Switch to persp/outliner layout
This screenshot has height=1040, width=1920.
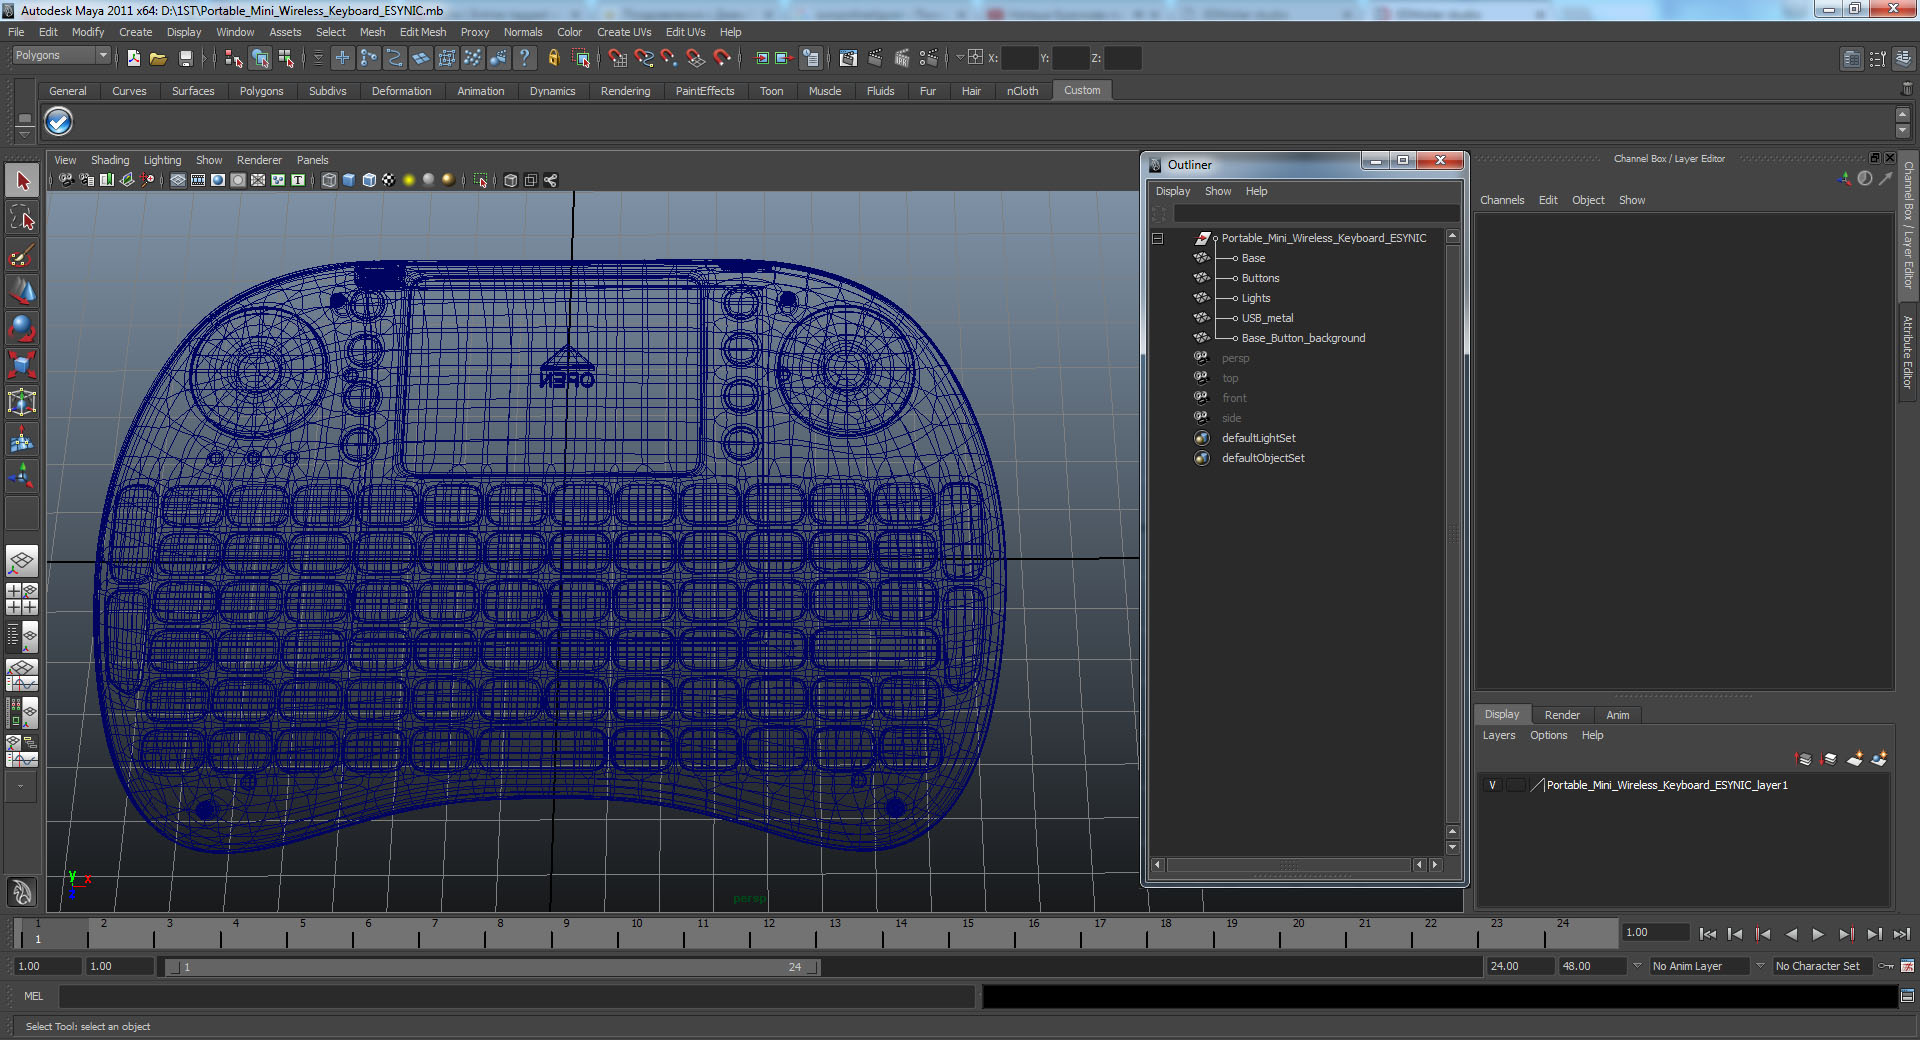(x=22, y=636)
